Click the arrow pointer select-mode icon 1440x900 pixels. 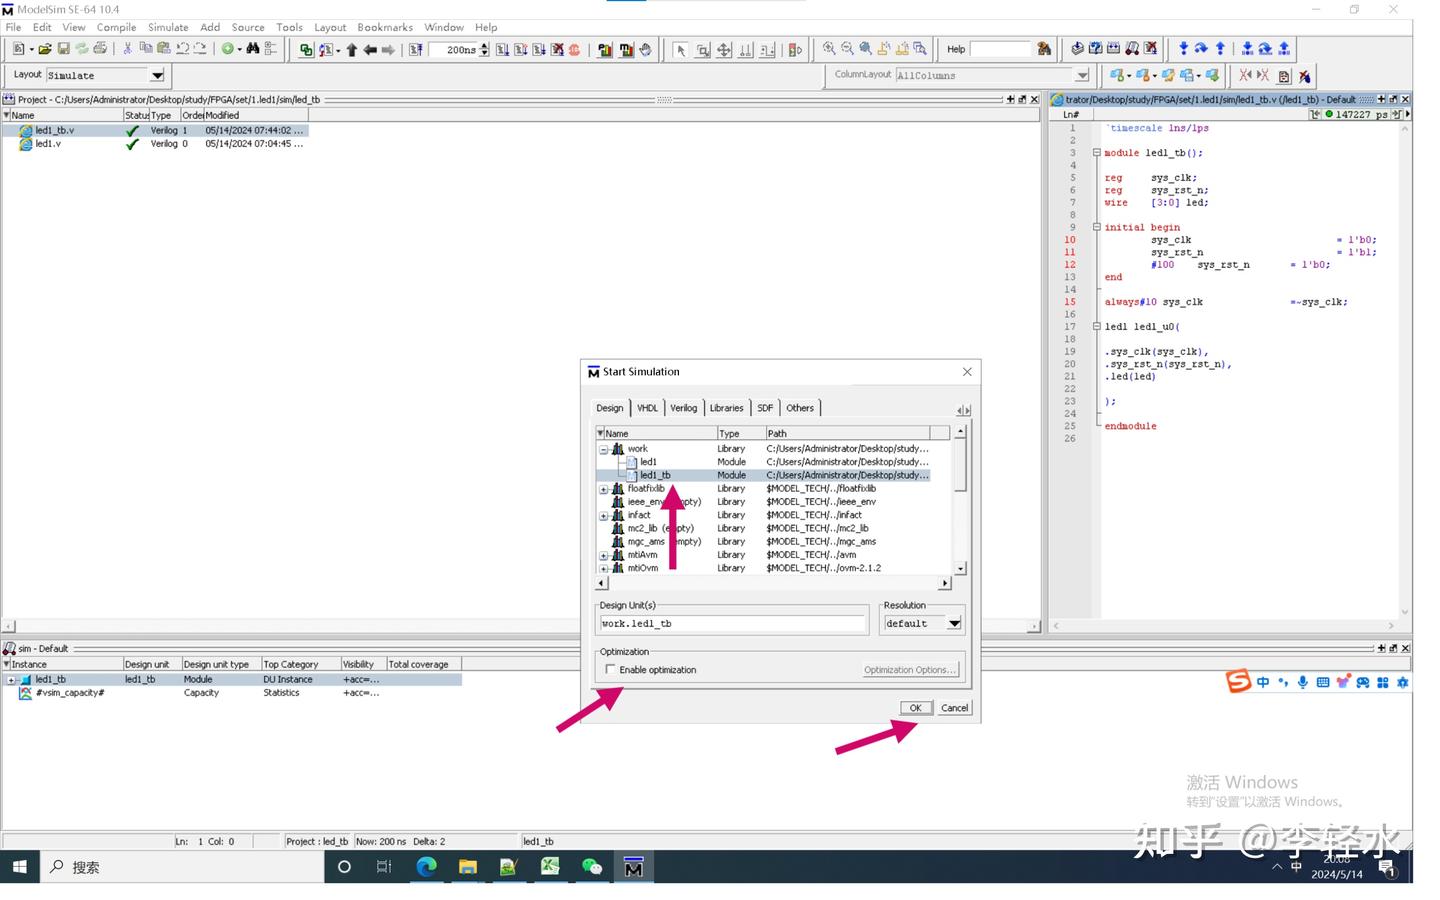pos(680,50)
